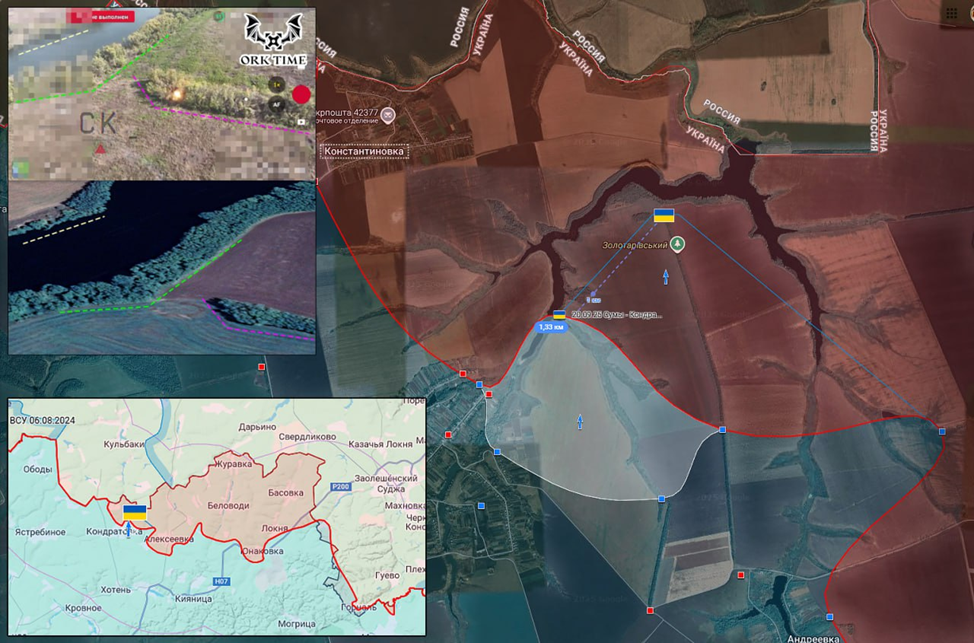Click the red triangle marker in drone feed
Viewport: 974px width, 643px height.
click(x=101, y=149)
